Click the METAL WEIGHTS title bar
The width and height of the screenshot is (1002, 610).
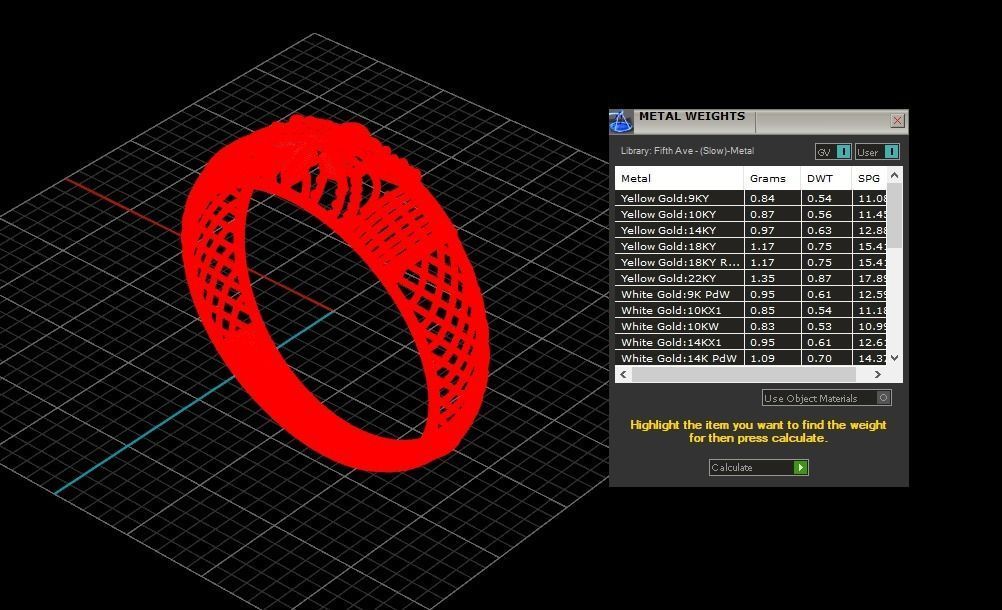(x=758, y=121)
